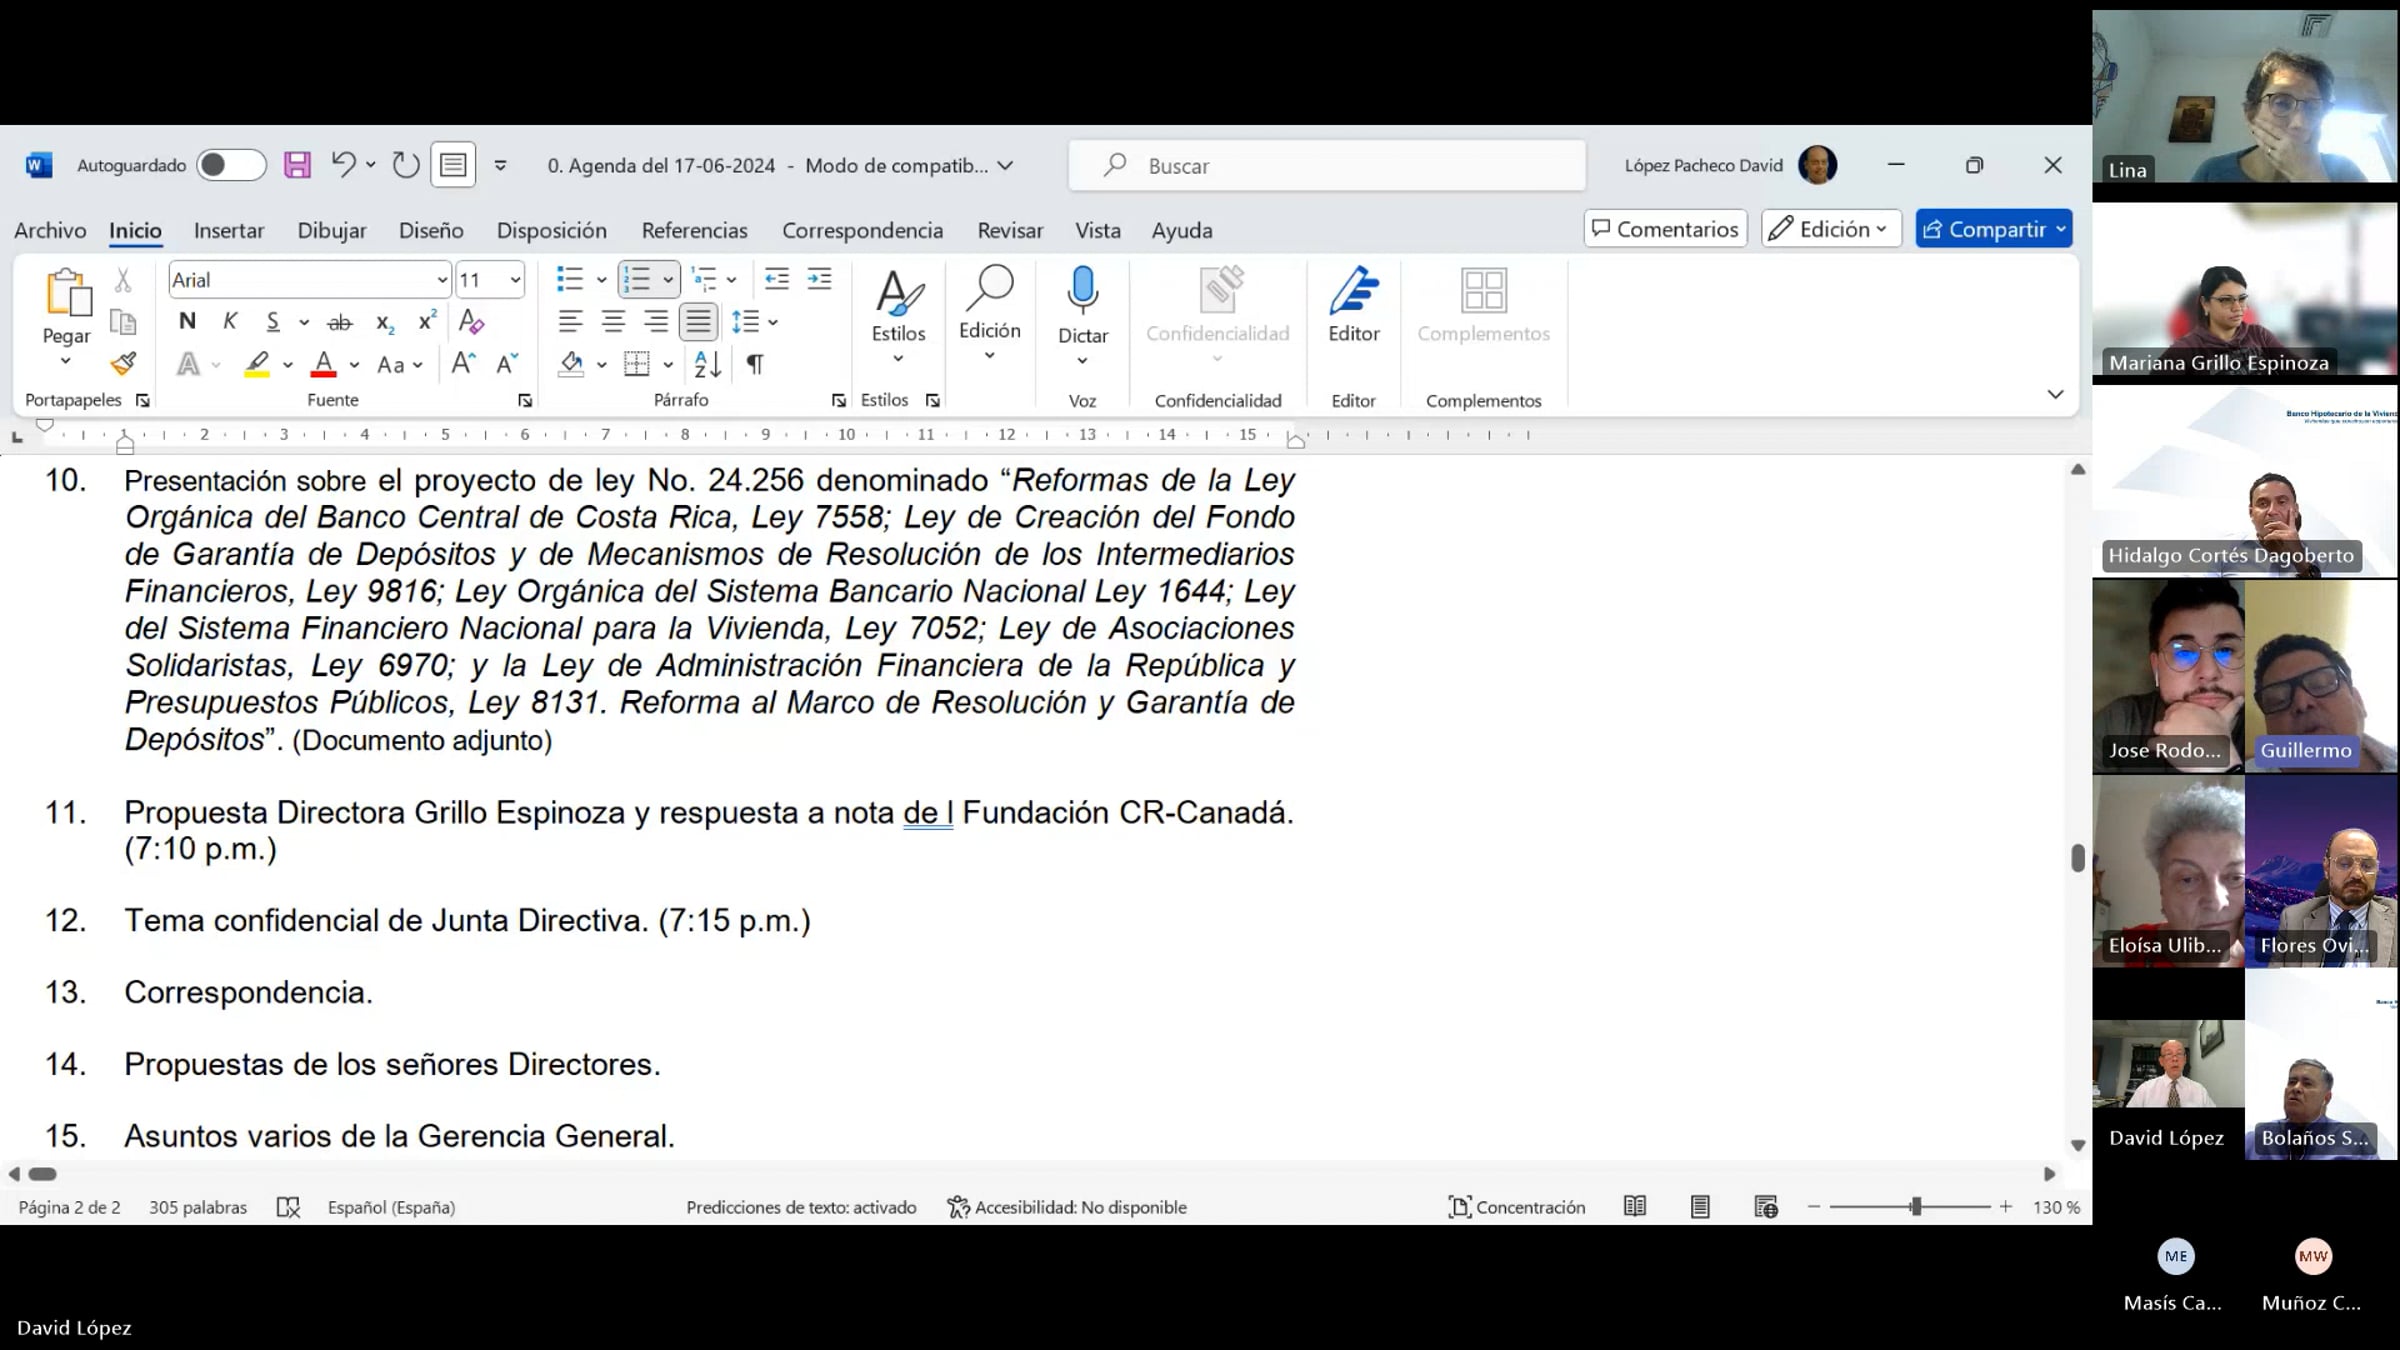Click the Concentración focus mode

1517,1207
